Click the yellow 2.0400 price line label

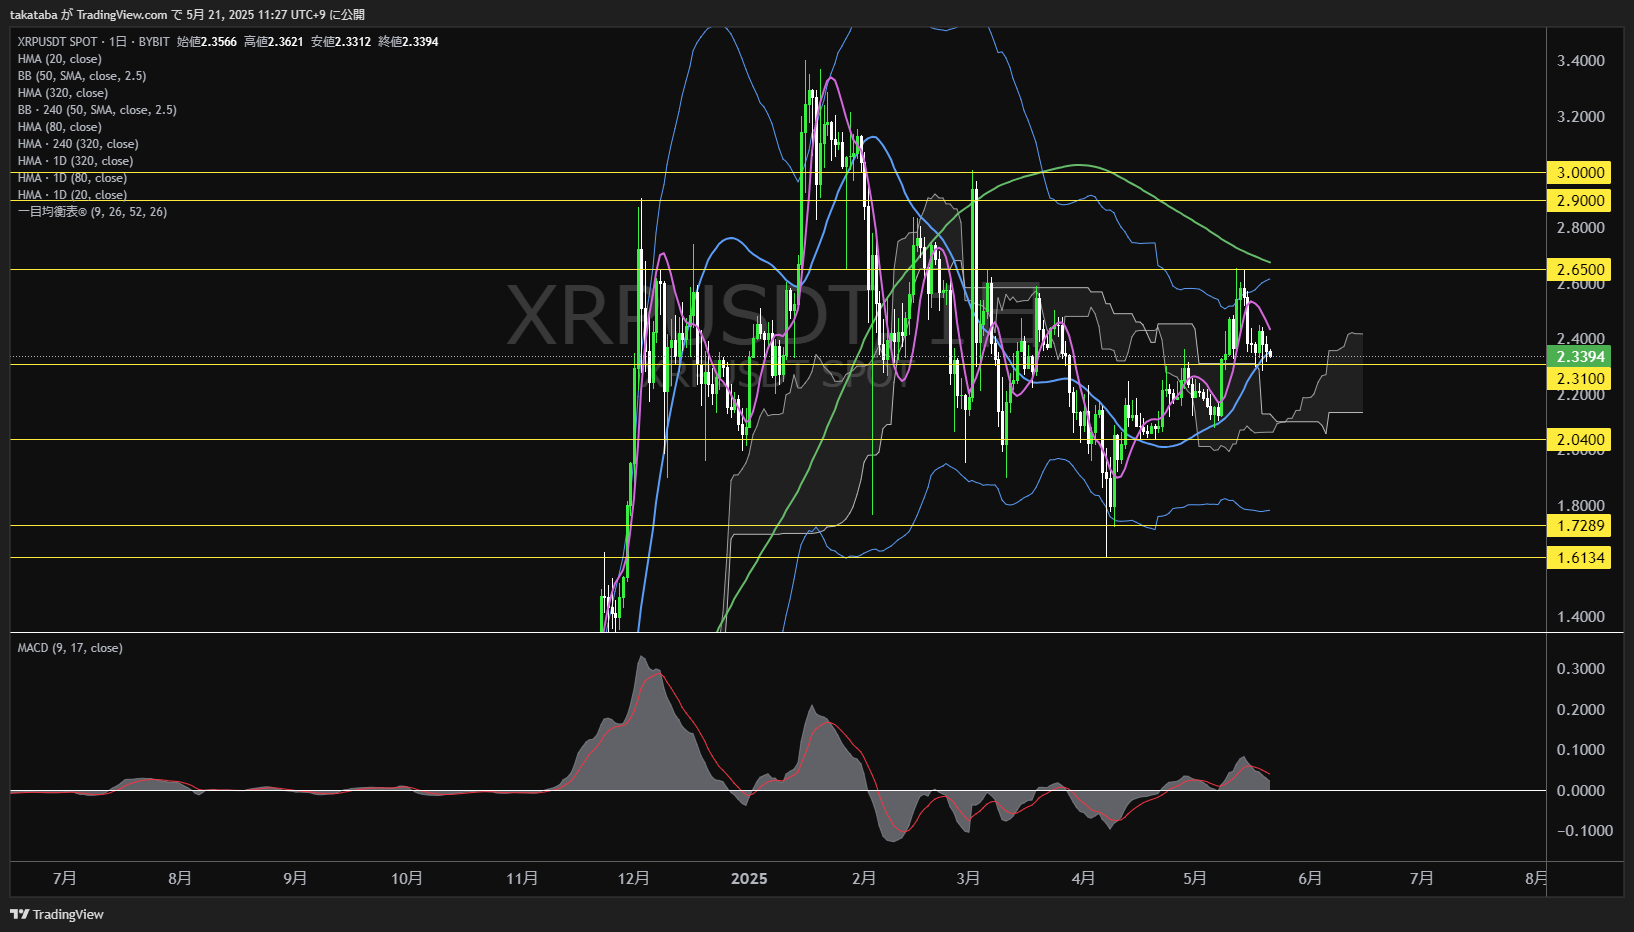(x=1579, y=439)
